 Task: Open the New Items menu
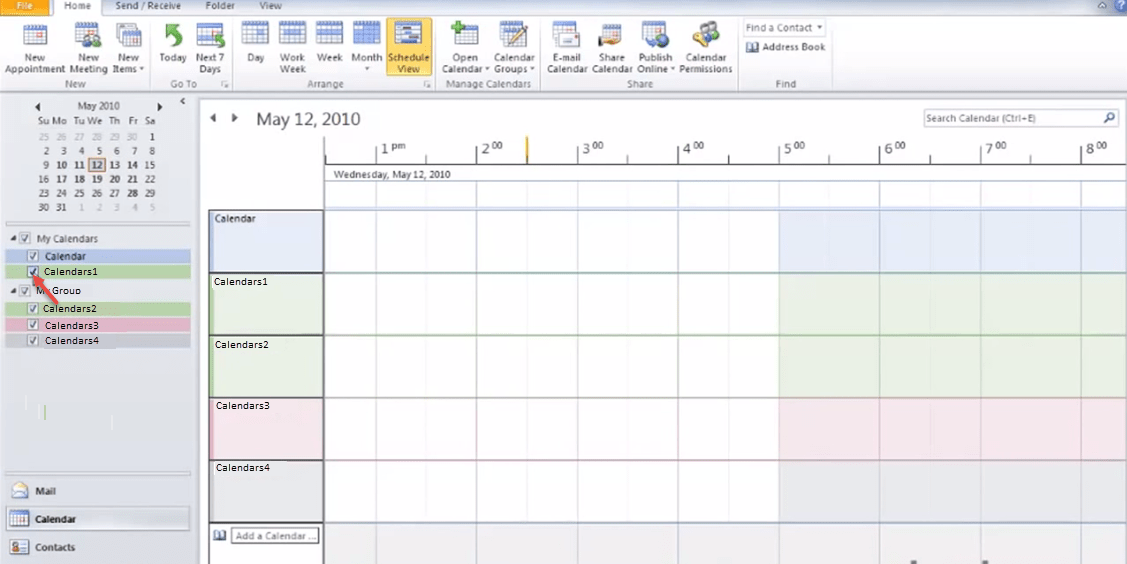point(129,47)
